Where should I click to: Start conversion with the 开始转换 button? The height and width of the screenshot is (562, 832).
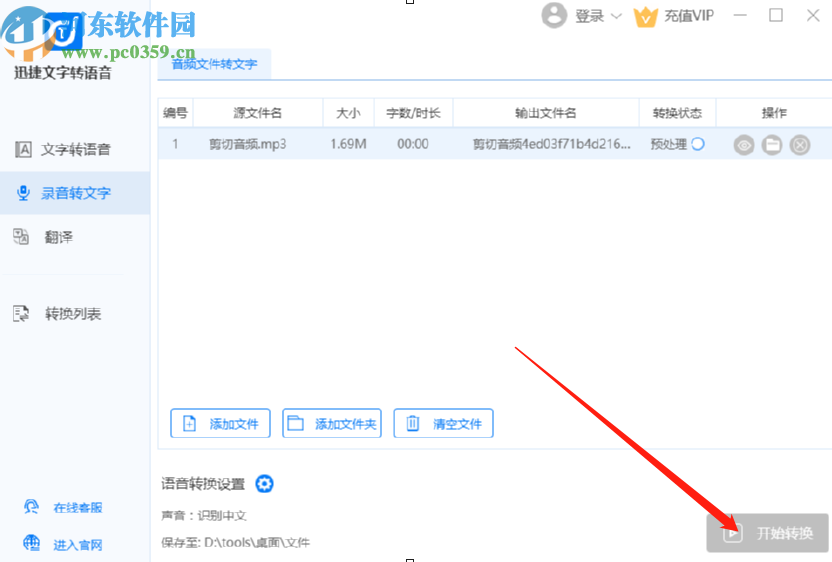[767, 533]
